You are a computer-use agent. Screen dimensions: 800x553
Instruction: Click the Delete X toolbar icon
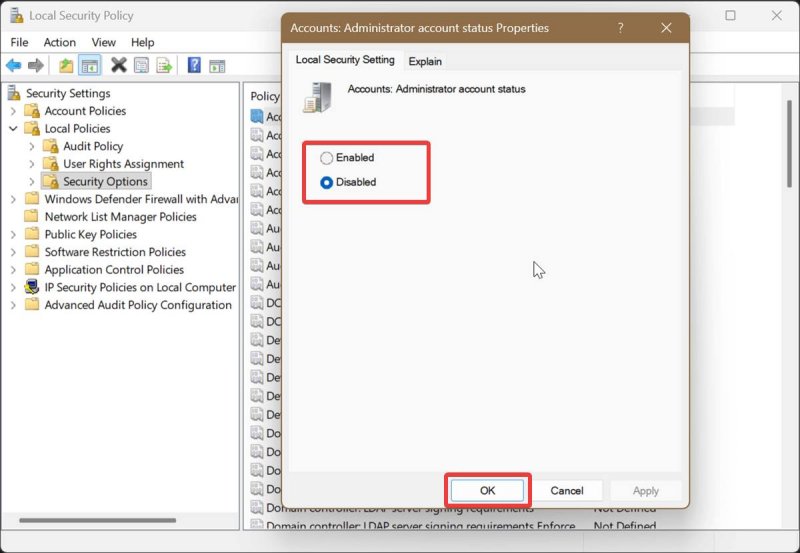tap(118, 65)
